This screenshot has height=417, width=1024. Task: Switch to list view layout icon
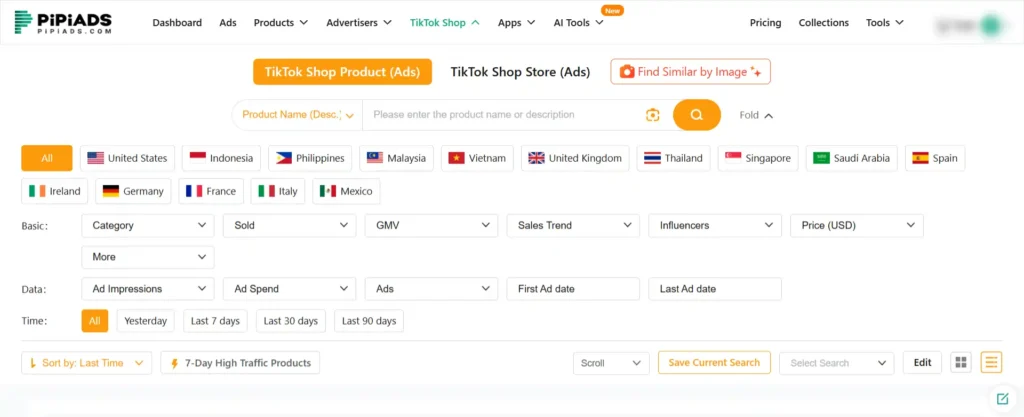(x=991, y=363)
